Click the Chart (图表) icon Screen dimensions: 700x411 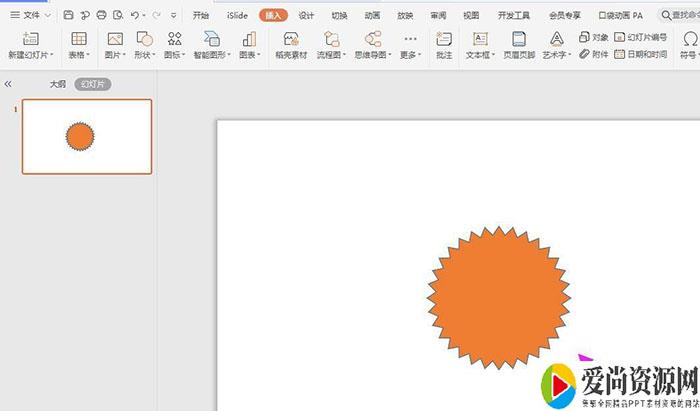(249, 39)
